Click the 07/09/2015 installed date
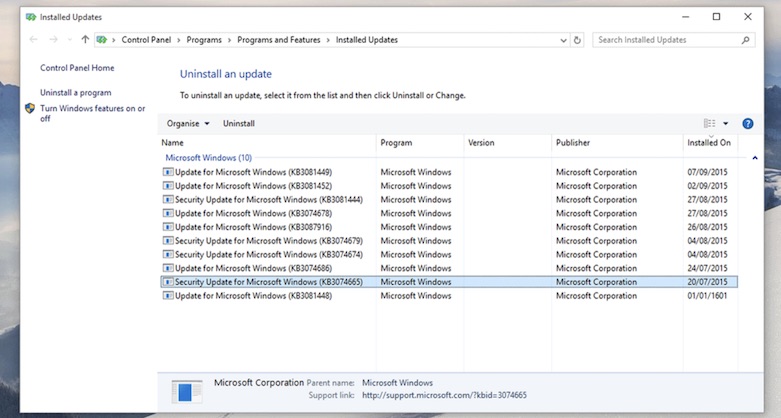The width and height of the screenshot is (781, 418). click(707, 172)
